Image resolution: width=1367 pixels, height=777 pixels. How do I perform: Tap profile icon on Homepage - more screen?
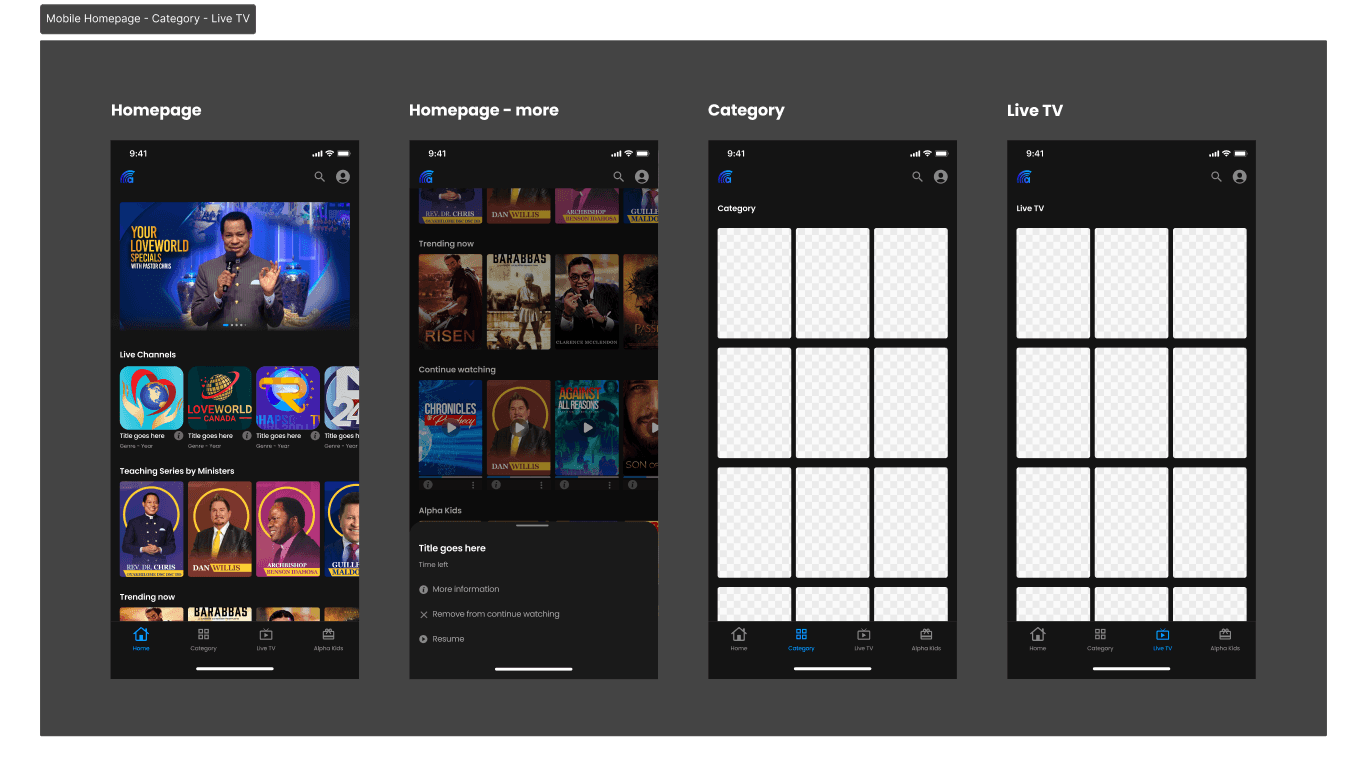[642, 177]
